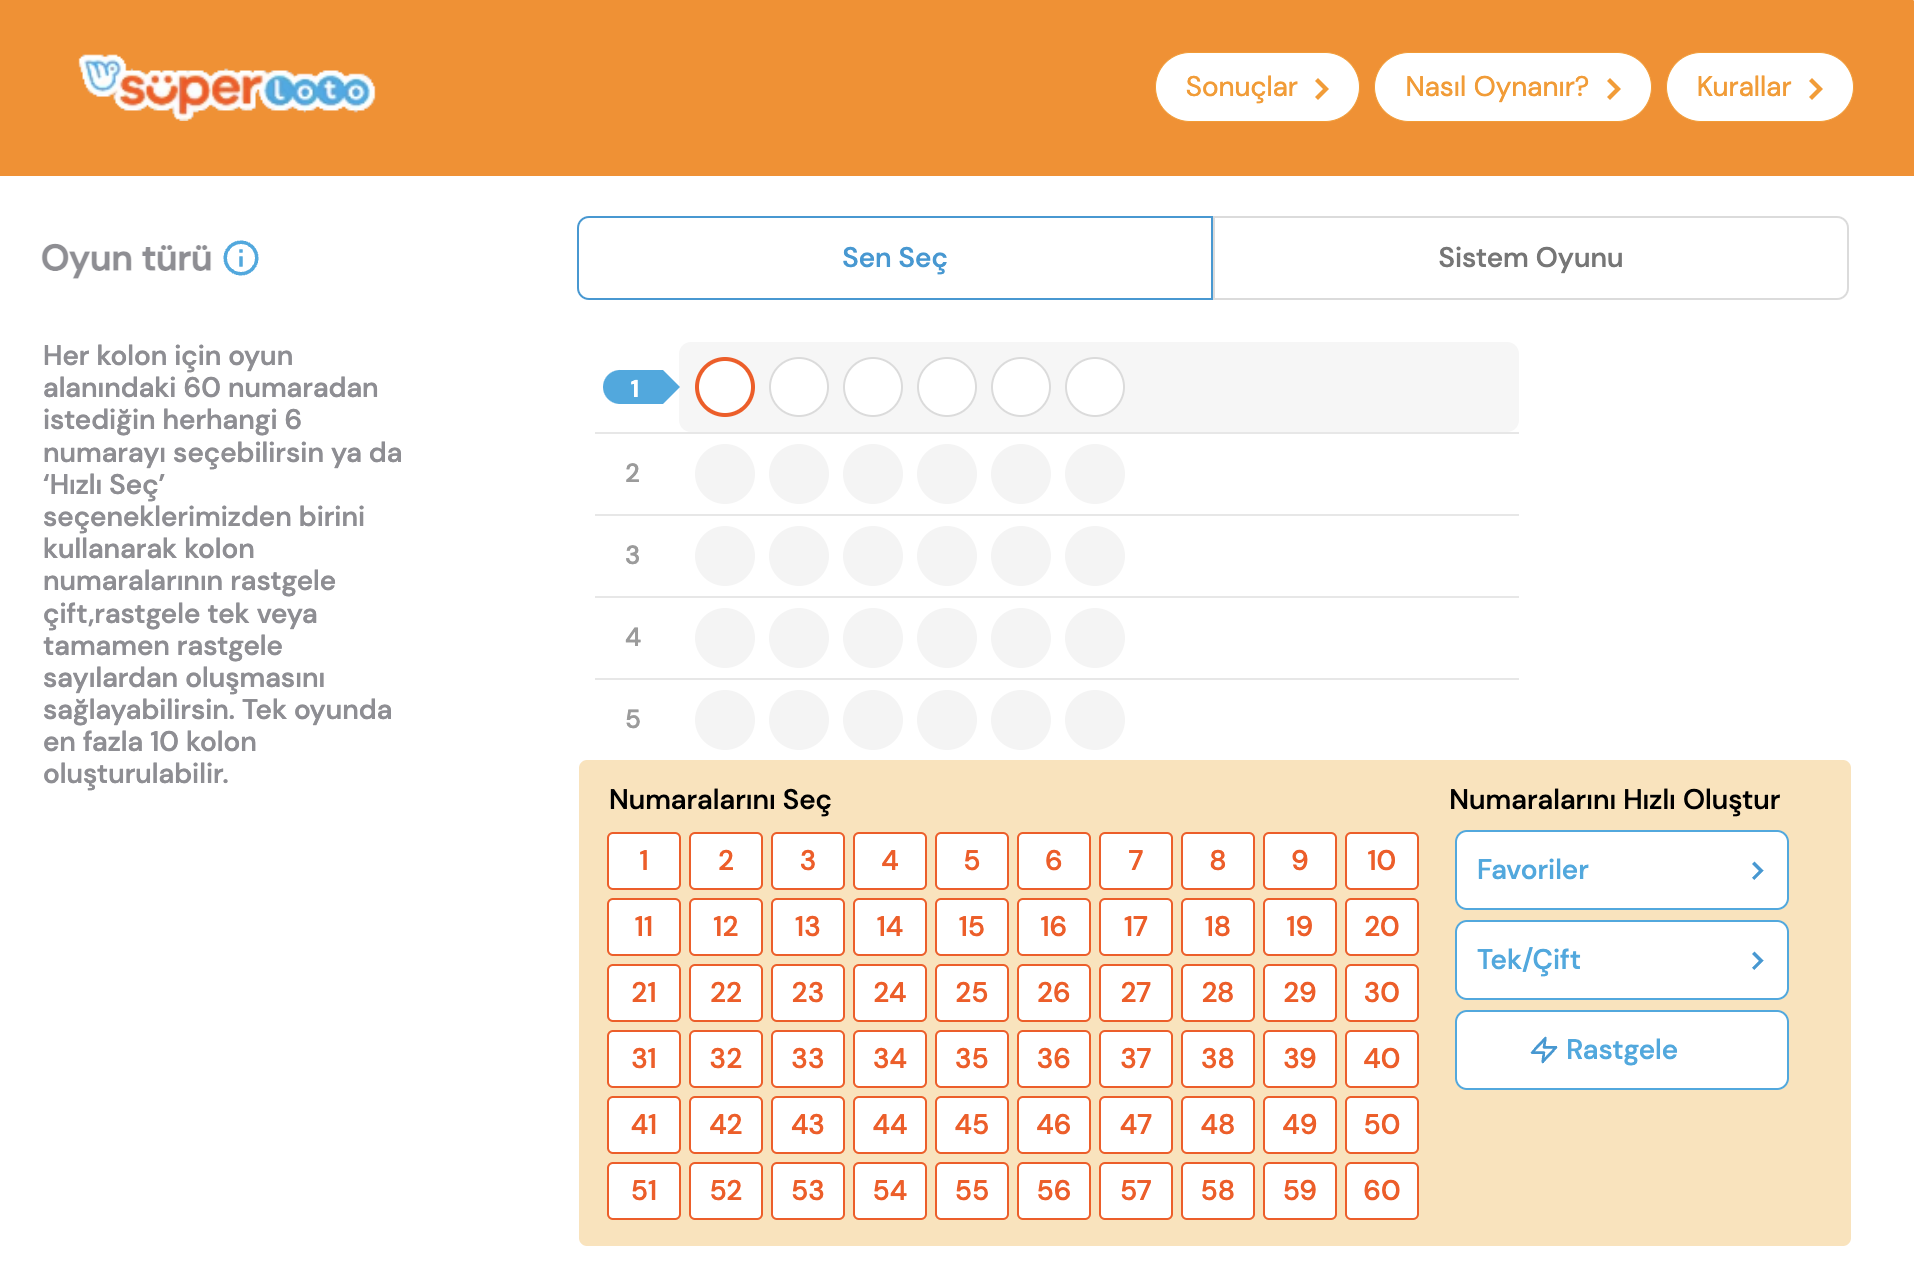Select the first empty ball slot in column 1
Screen dimensions: 1914x1268
click(725, 387)
